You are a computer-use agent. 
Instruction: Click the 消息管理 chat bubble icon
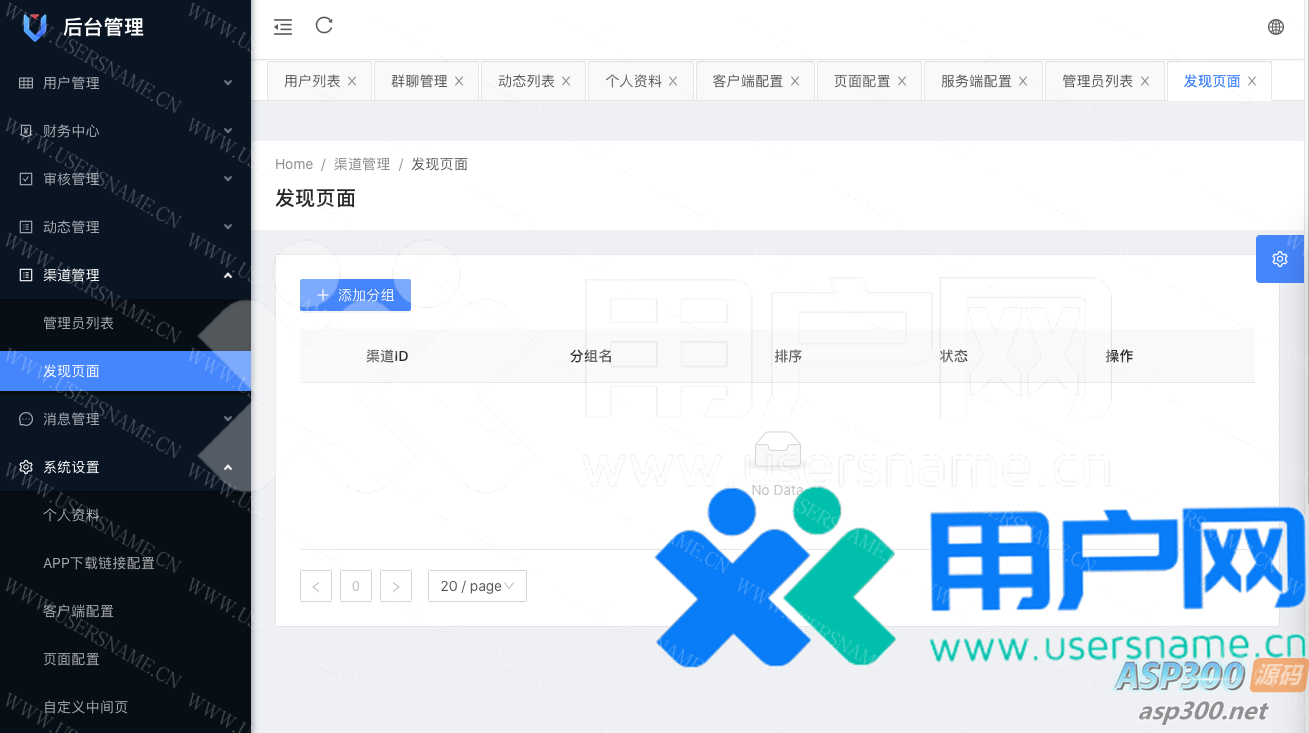pos(26,419)
